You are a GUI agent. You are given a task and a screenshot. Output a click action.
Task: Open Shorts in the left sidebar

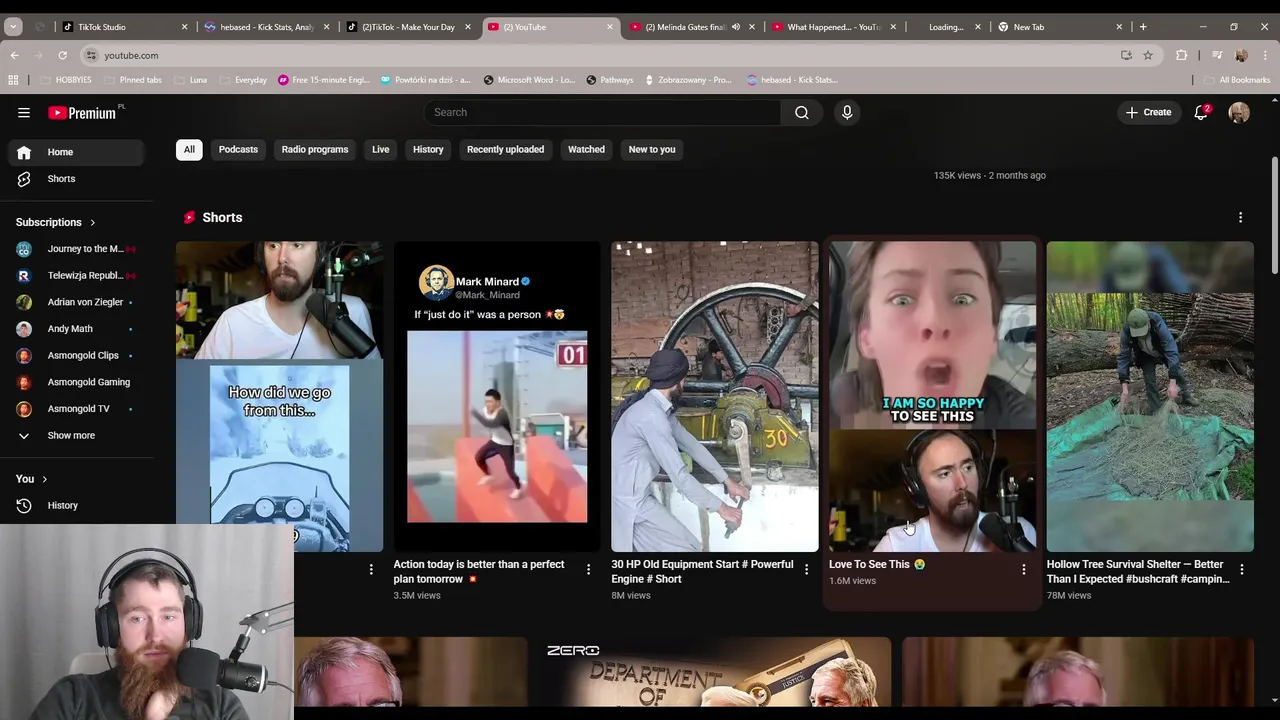point(75,178)
